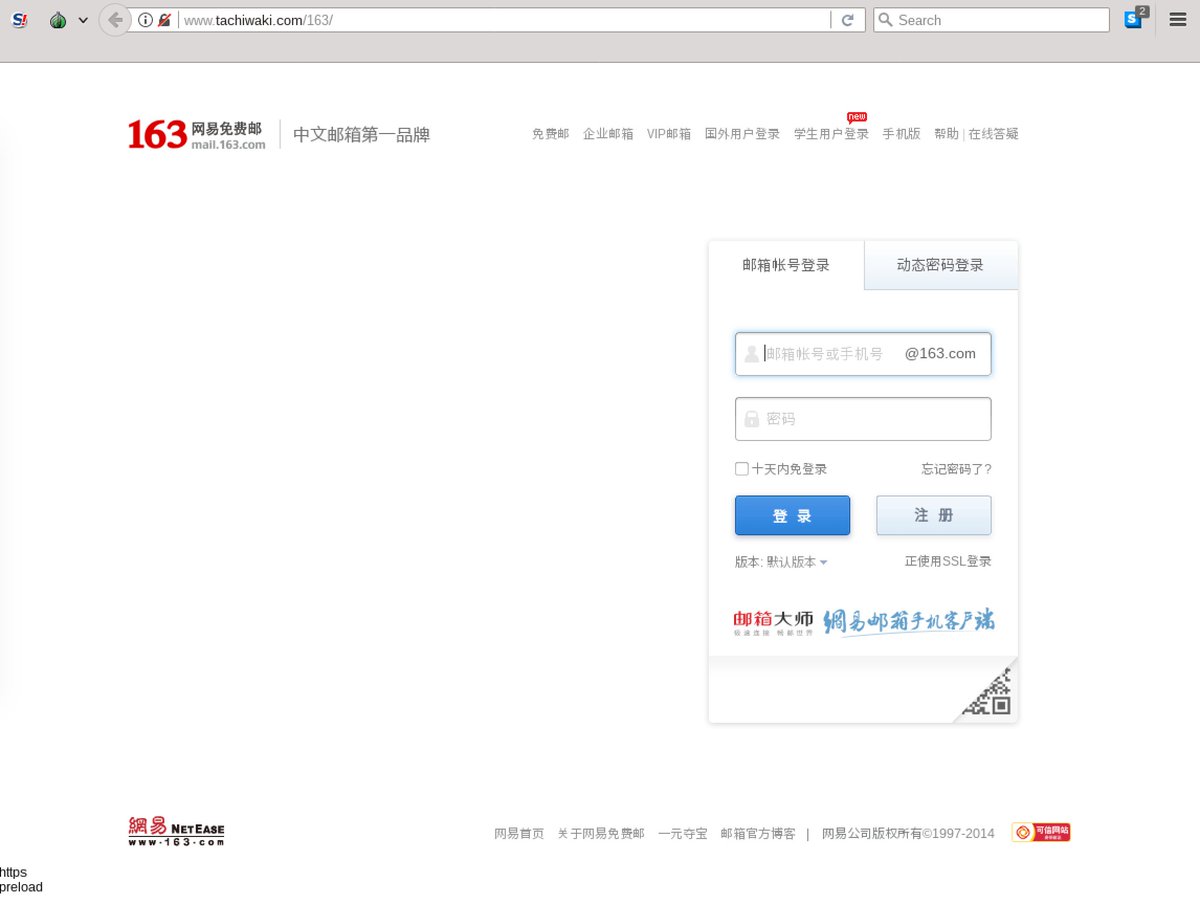
Task: Open the 国外用户登录 nav link
Action: coord(742,134)
